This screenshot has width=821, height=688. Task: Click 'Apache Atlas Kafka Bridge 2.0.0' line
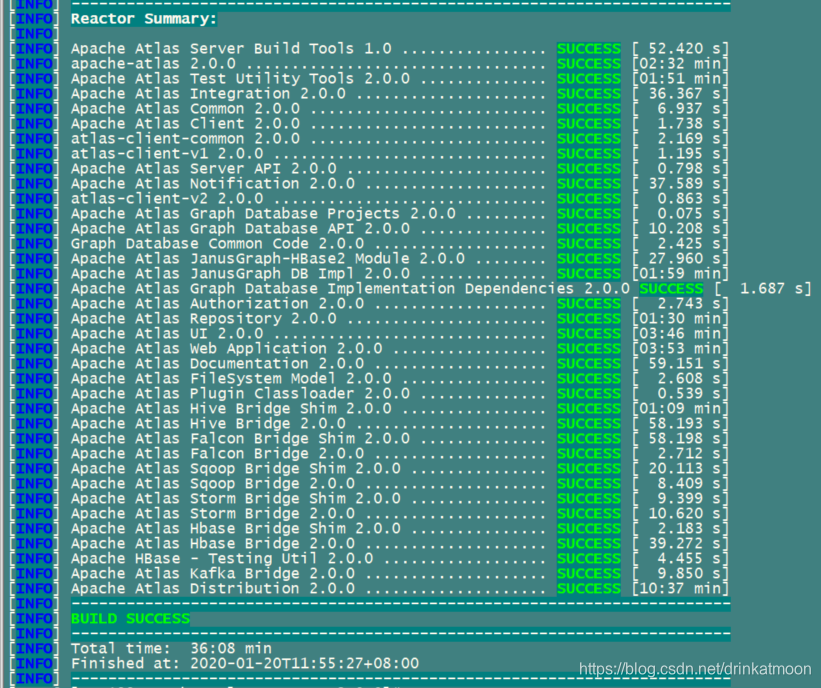[x=213, y=574]
